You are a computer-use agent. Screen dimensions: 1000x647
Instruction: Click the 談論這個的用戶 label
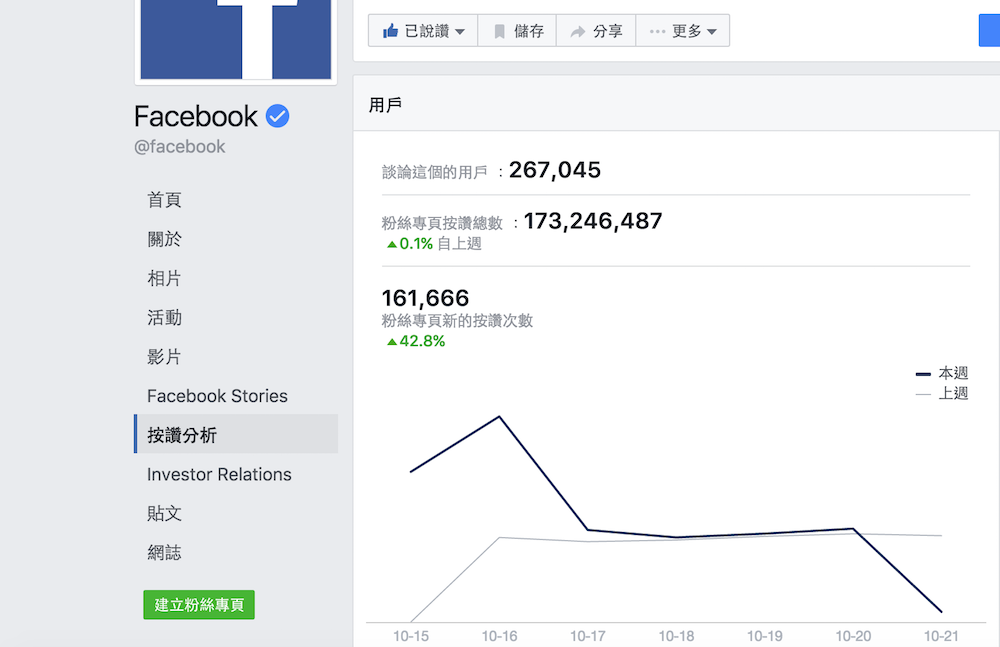point(434,172)
